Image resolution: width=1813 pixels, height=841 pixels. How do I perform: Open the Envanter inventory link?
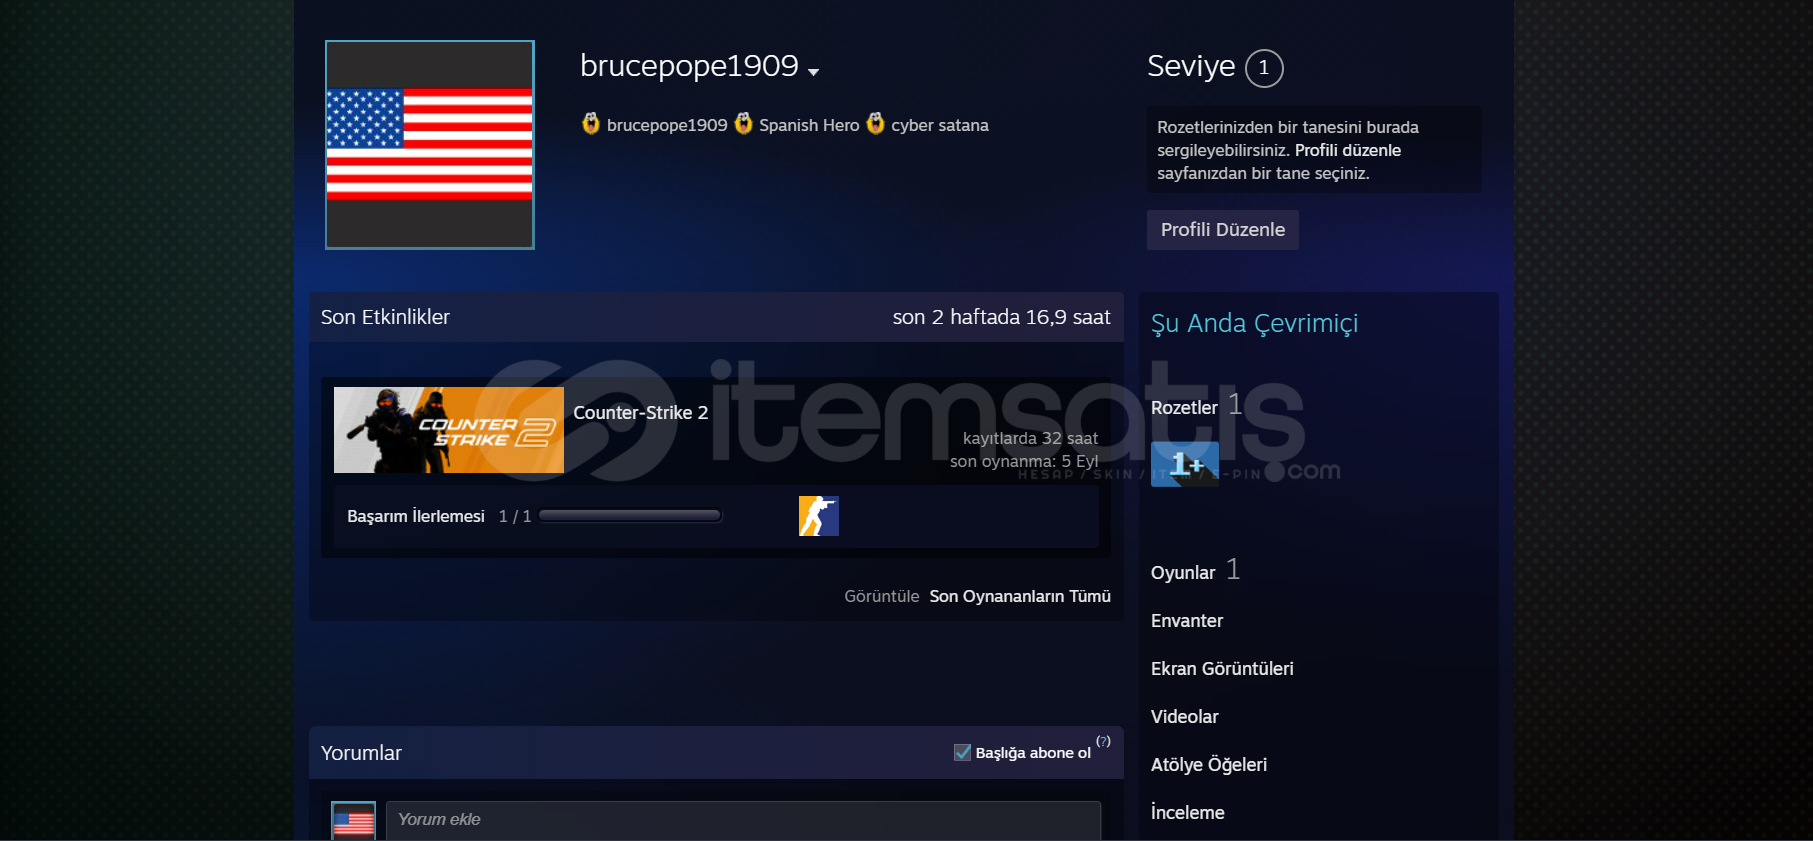click(1187, 621)
